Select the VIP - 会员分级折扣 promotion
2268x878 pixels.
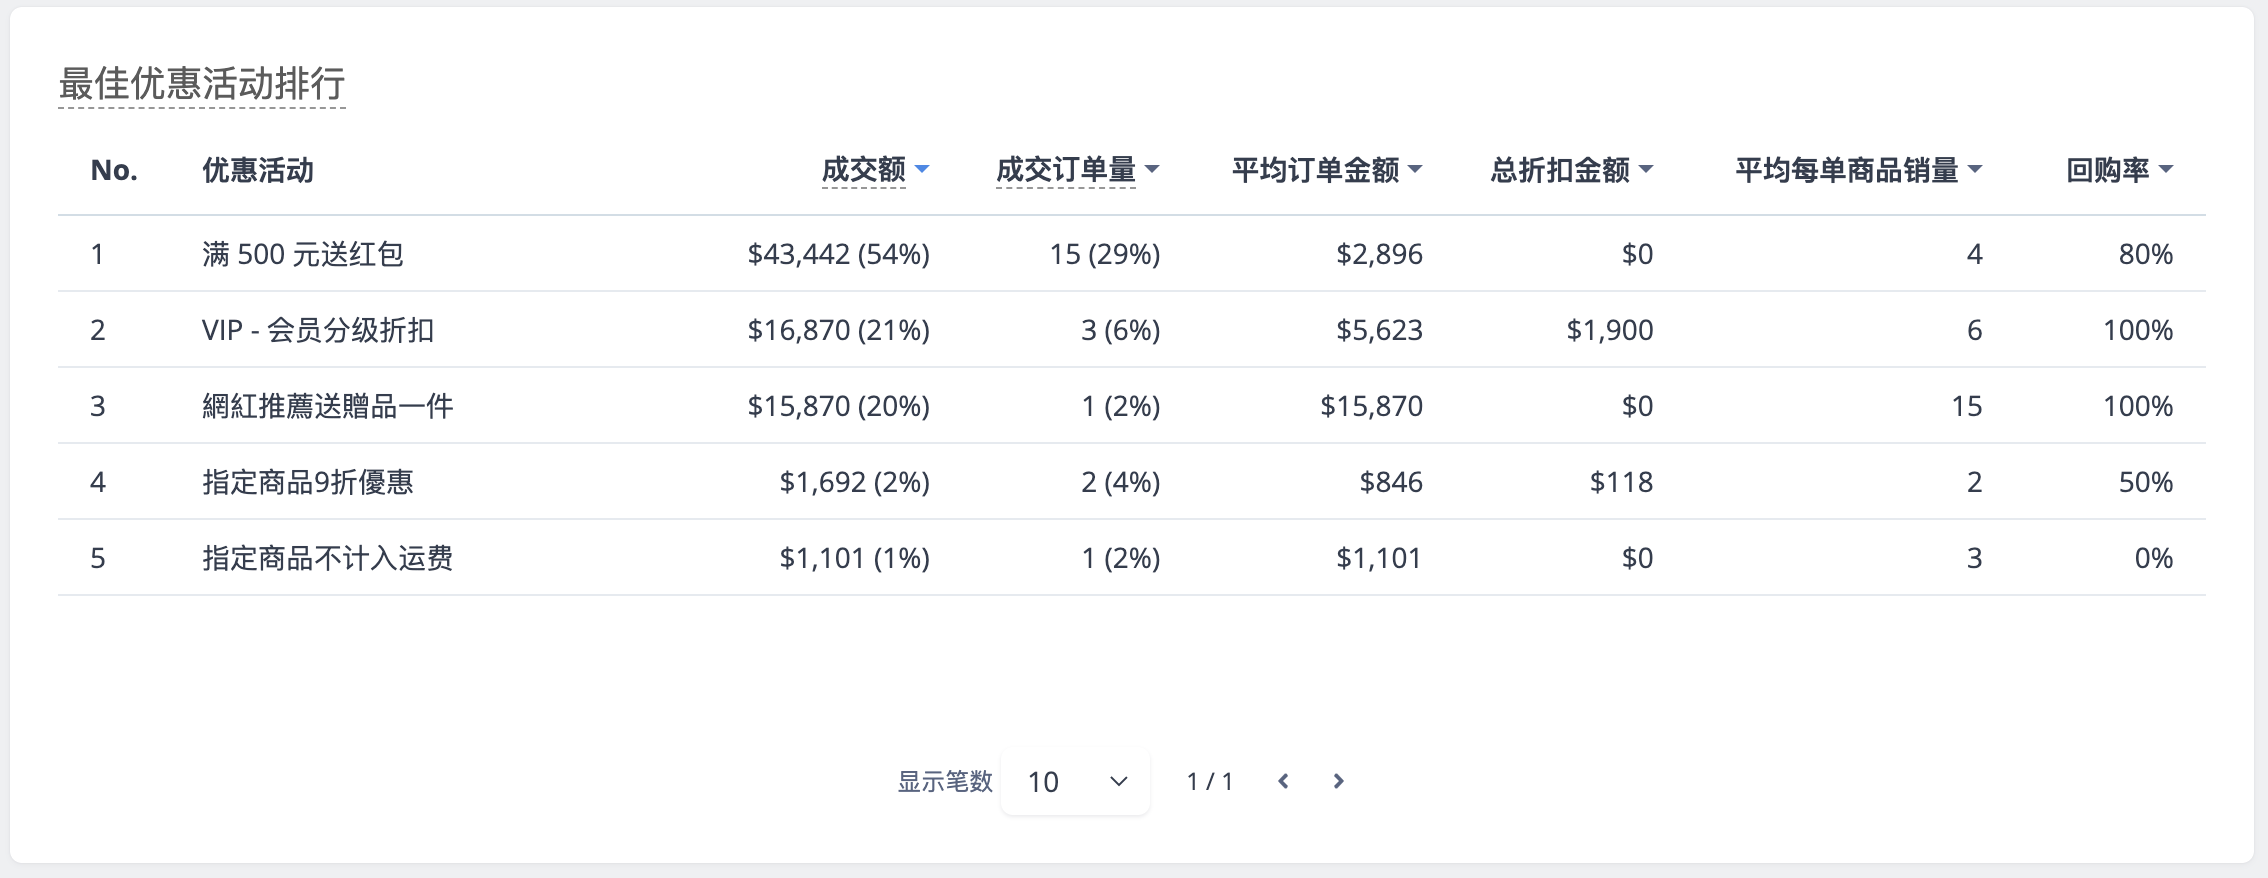tap(318, 330)
